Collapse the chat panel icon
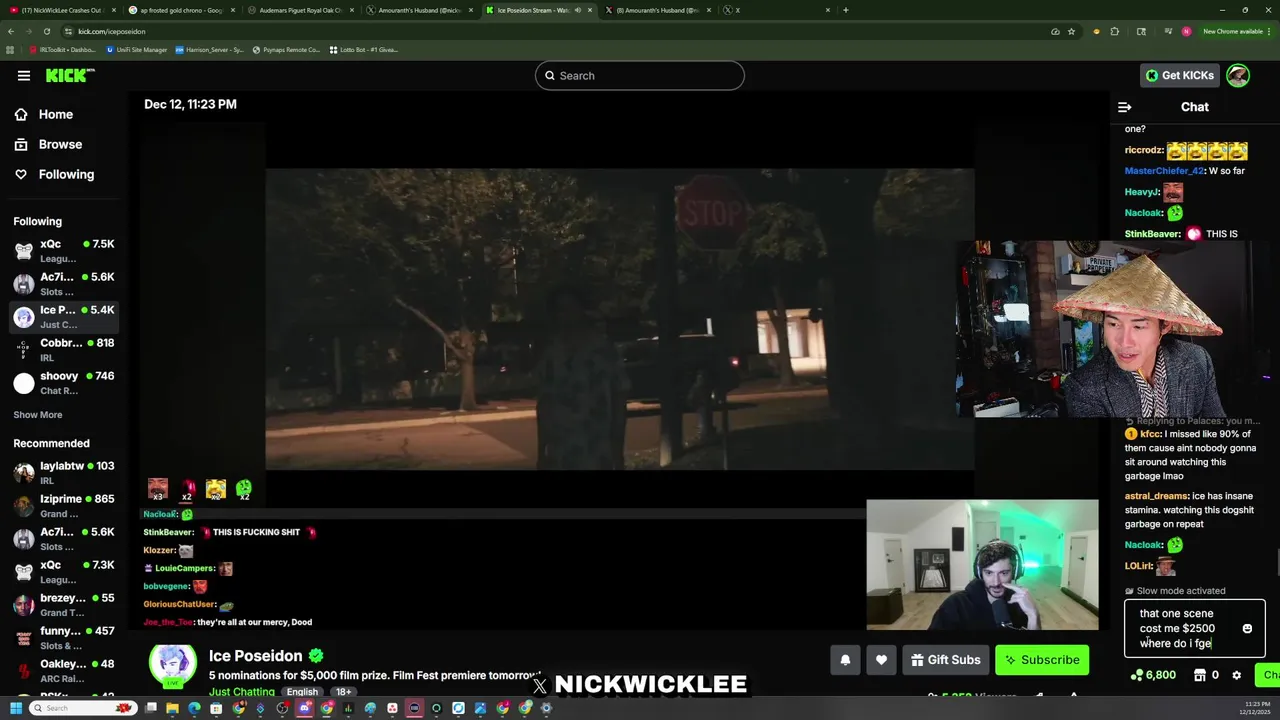The width and height of the screenshot is (1280, 720). [1124, 107]
